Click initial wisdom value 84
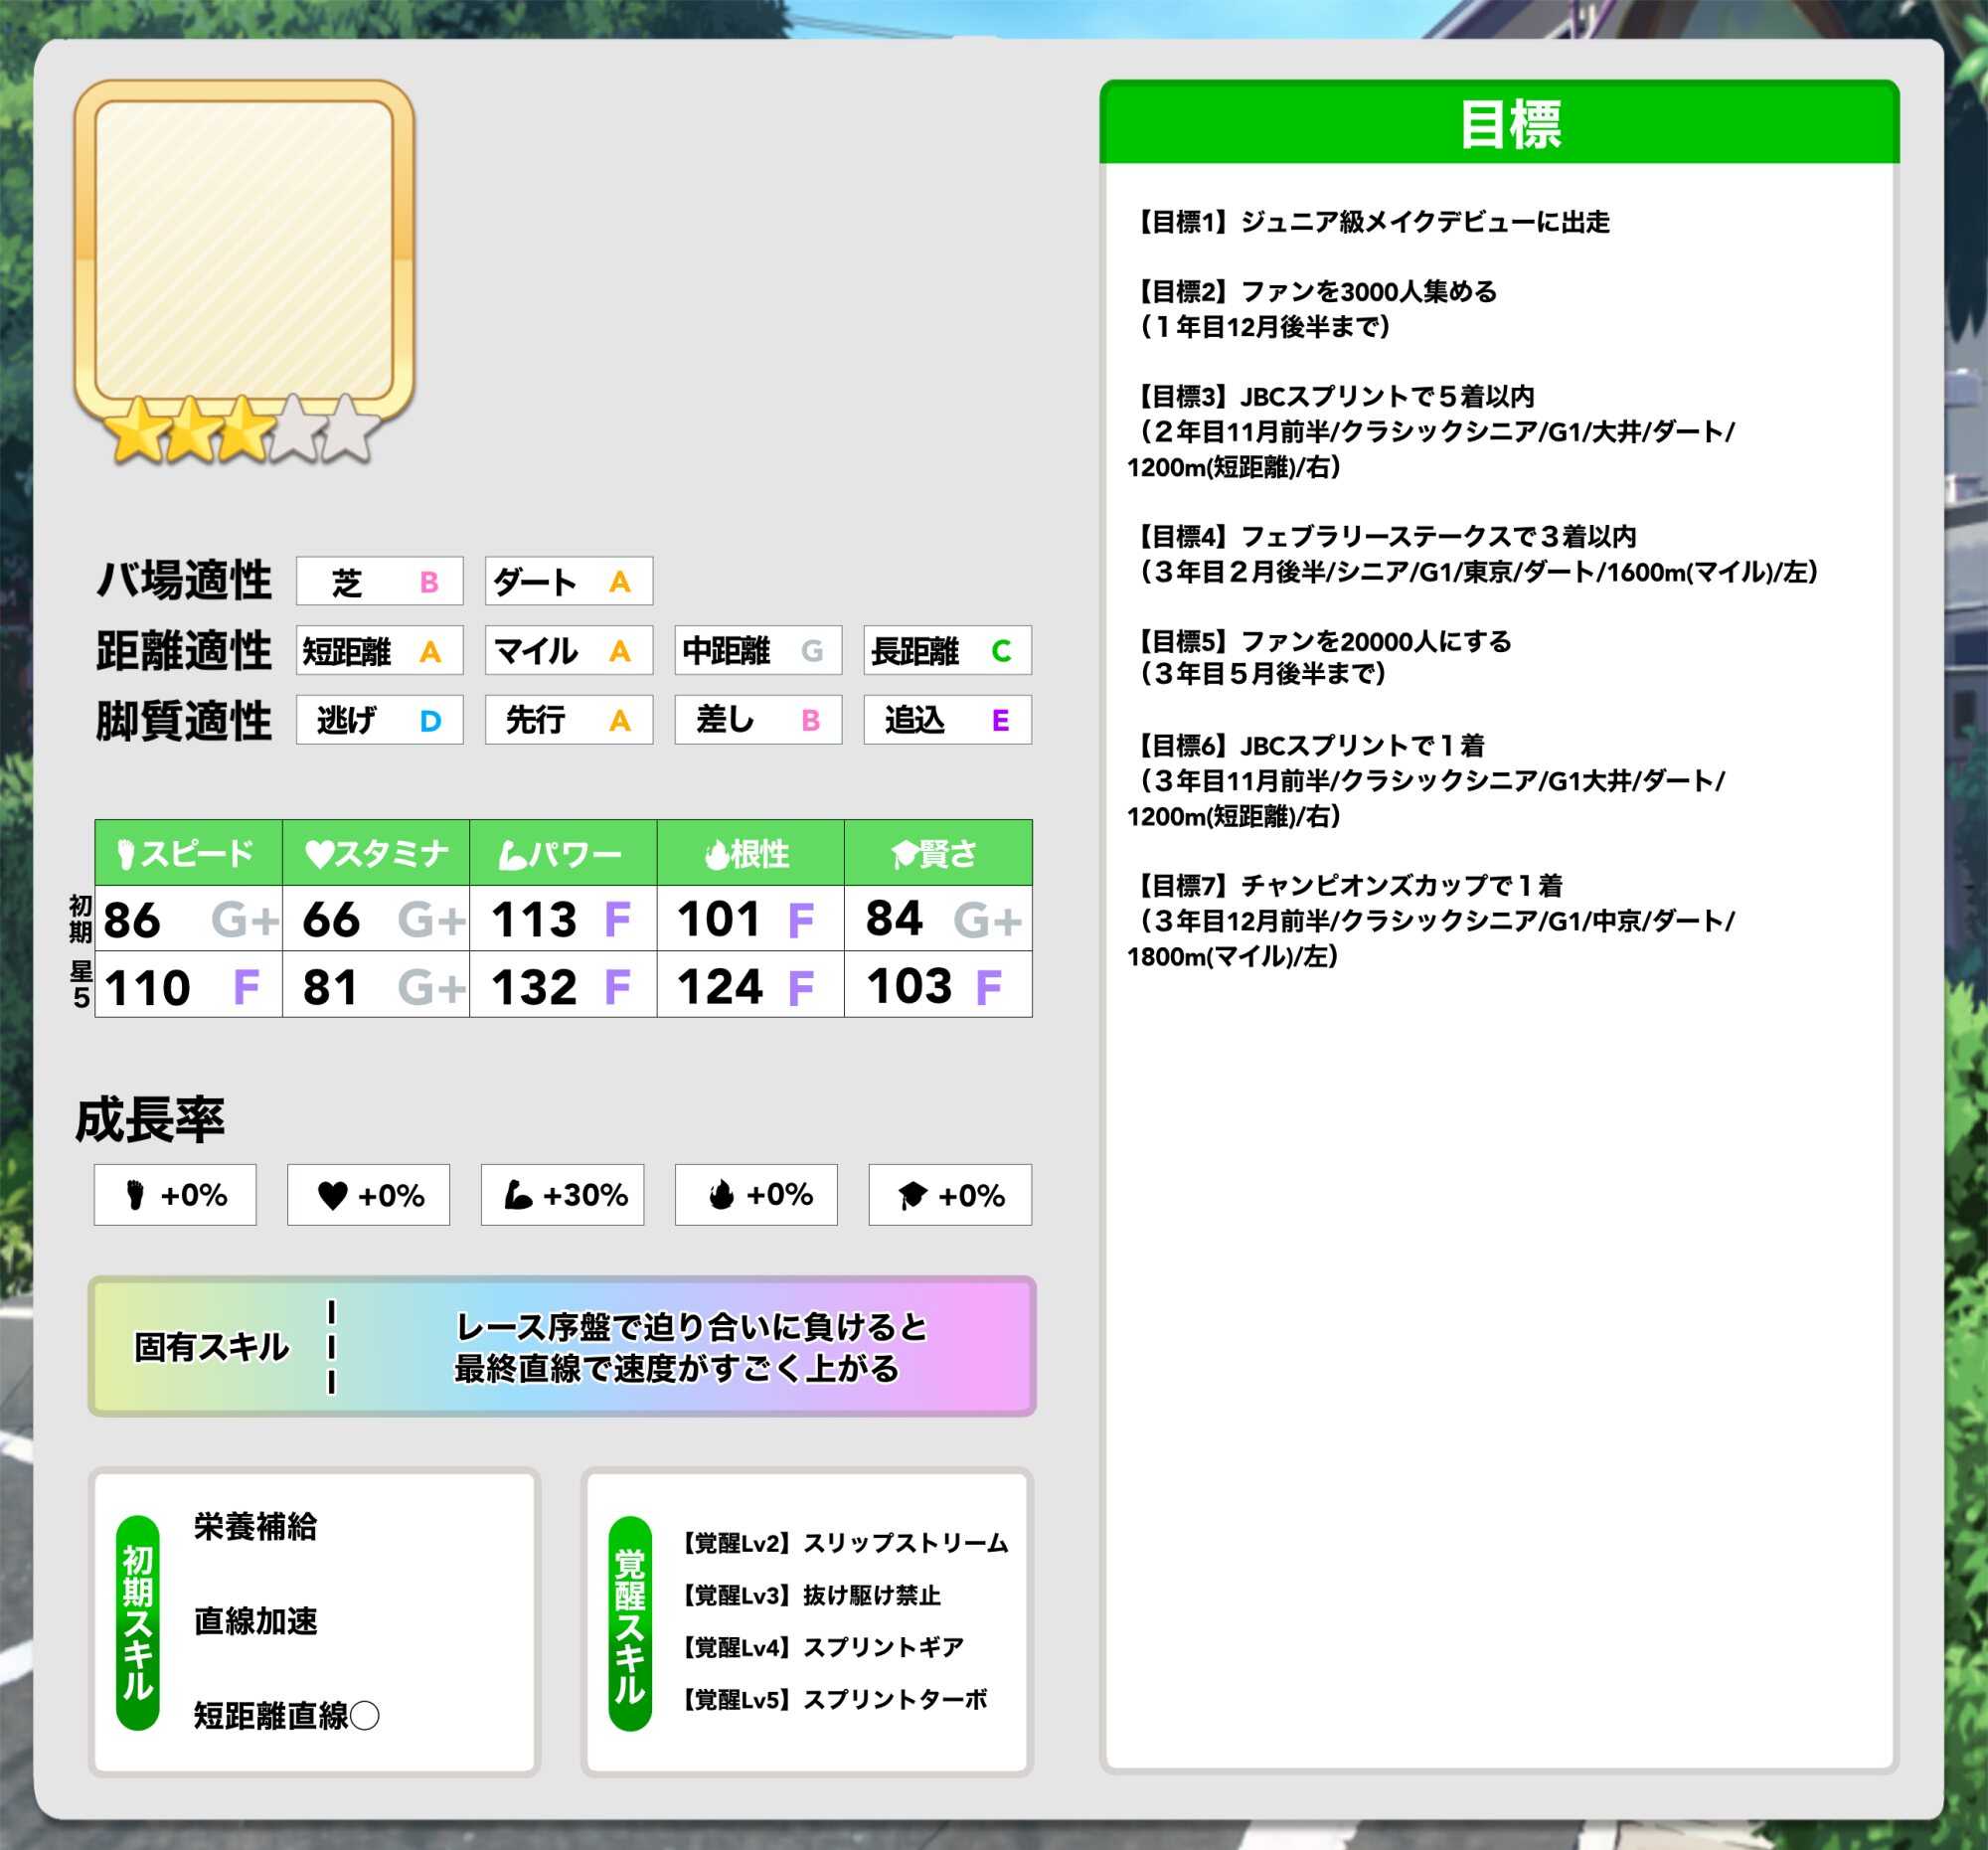Screen dimensions: 1988x1850 click(x=894, y=919)
